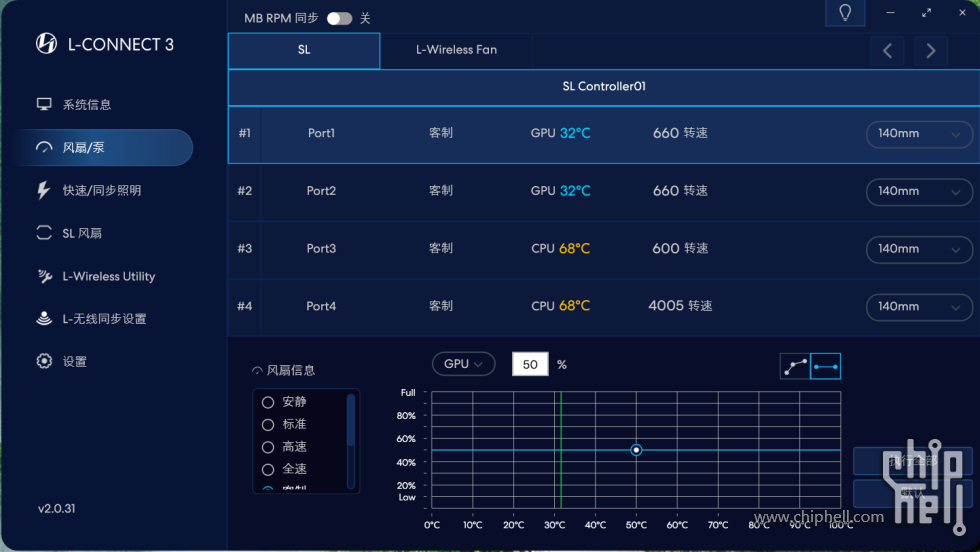Open L-Wireless Utility in the sidebar
This screenshot has width=980, height=552.
coord(109,276)
